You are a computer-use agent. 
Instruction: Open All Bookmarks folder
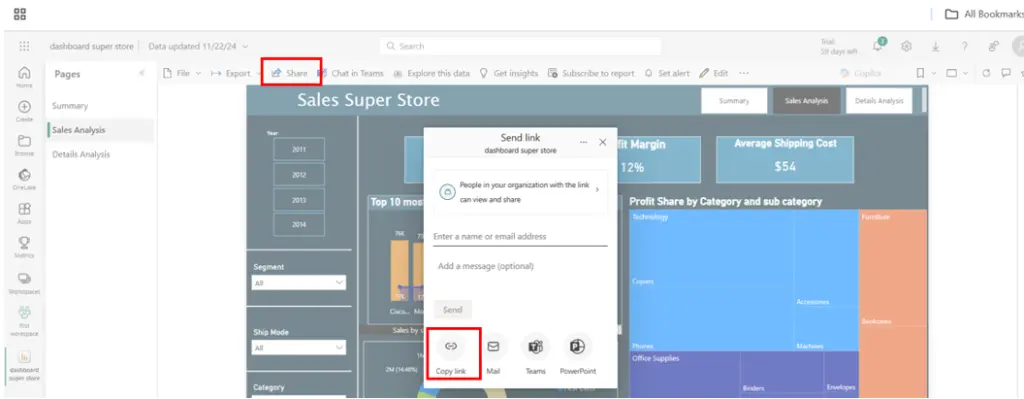click(984, 14)
